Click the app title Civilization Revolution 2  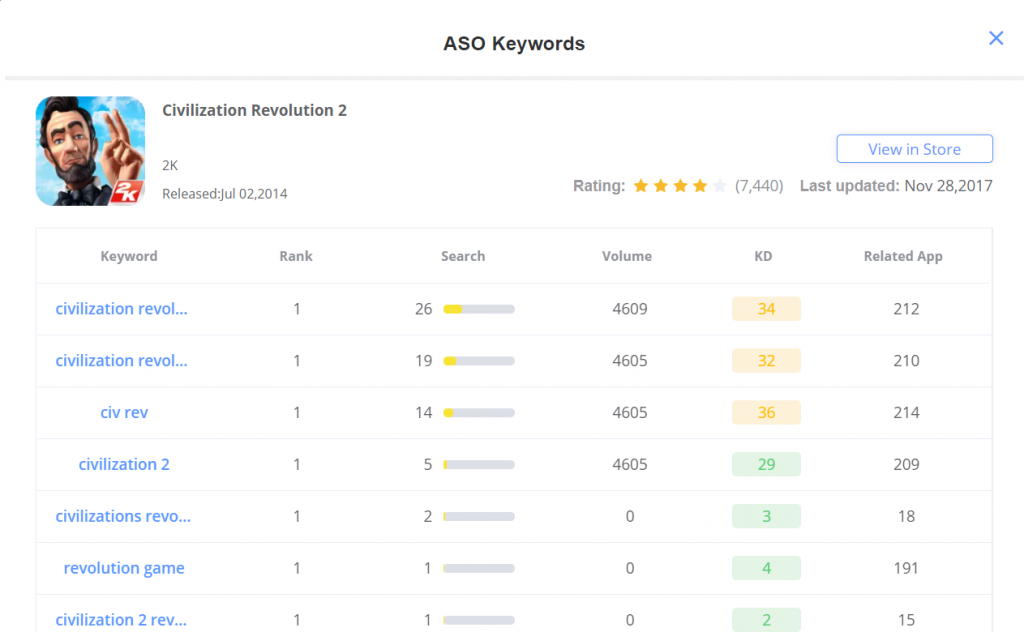click(255, 110)
